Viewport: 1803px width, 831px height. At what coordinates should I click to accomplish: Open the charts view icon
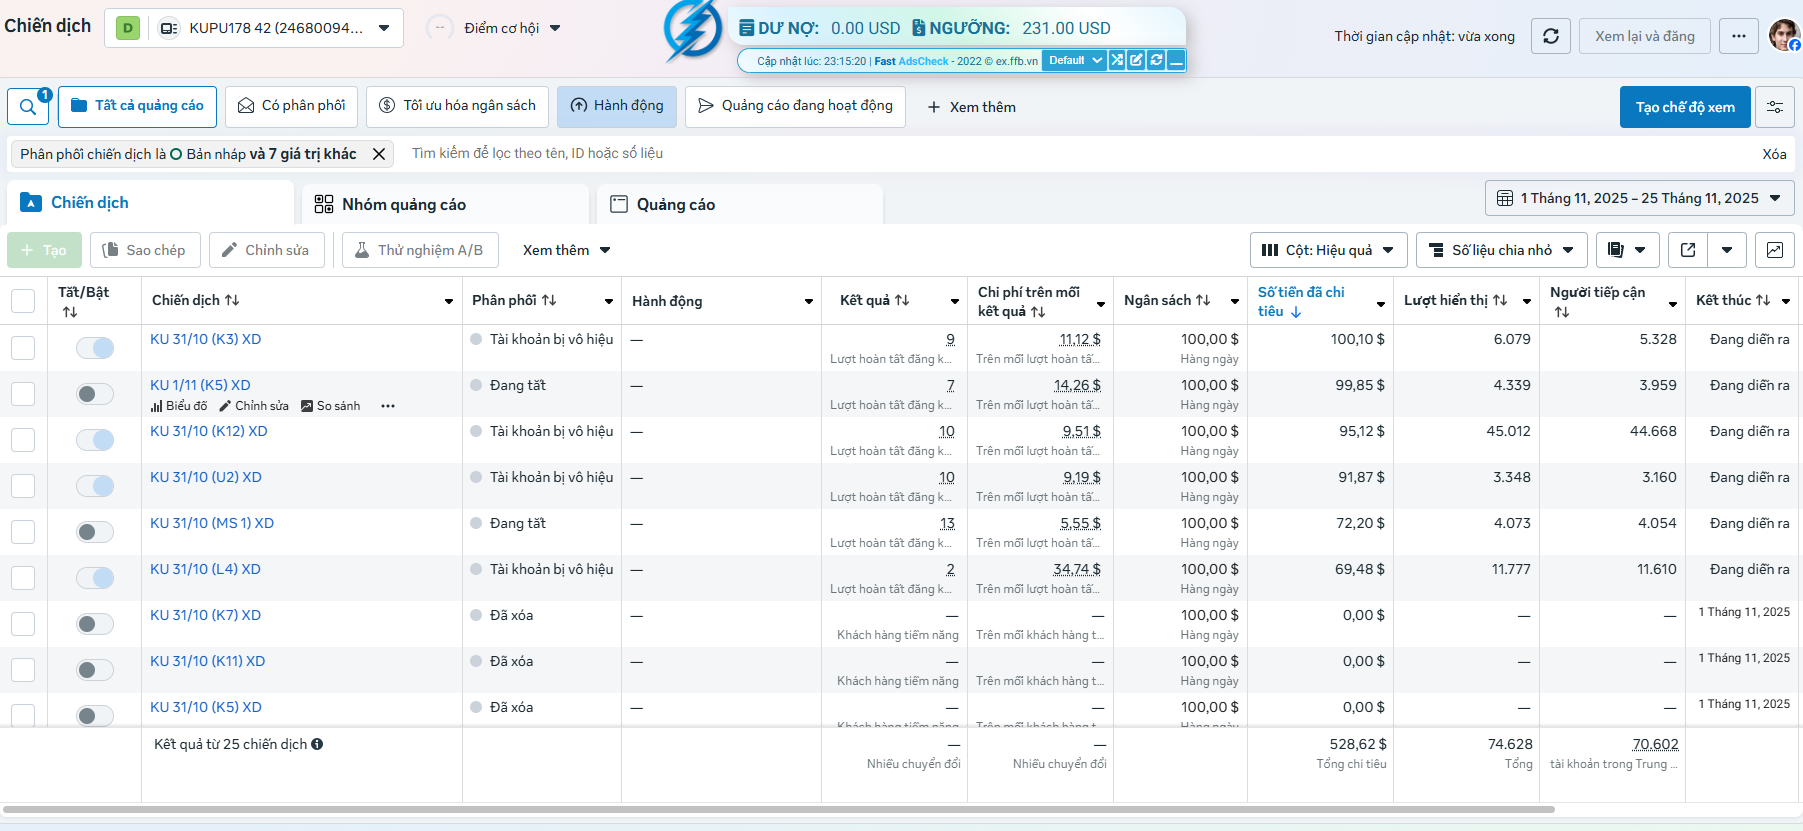(x=1775, y=250)
